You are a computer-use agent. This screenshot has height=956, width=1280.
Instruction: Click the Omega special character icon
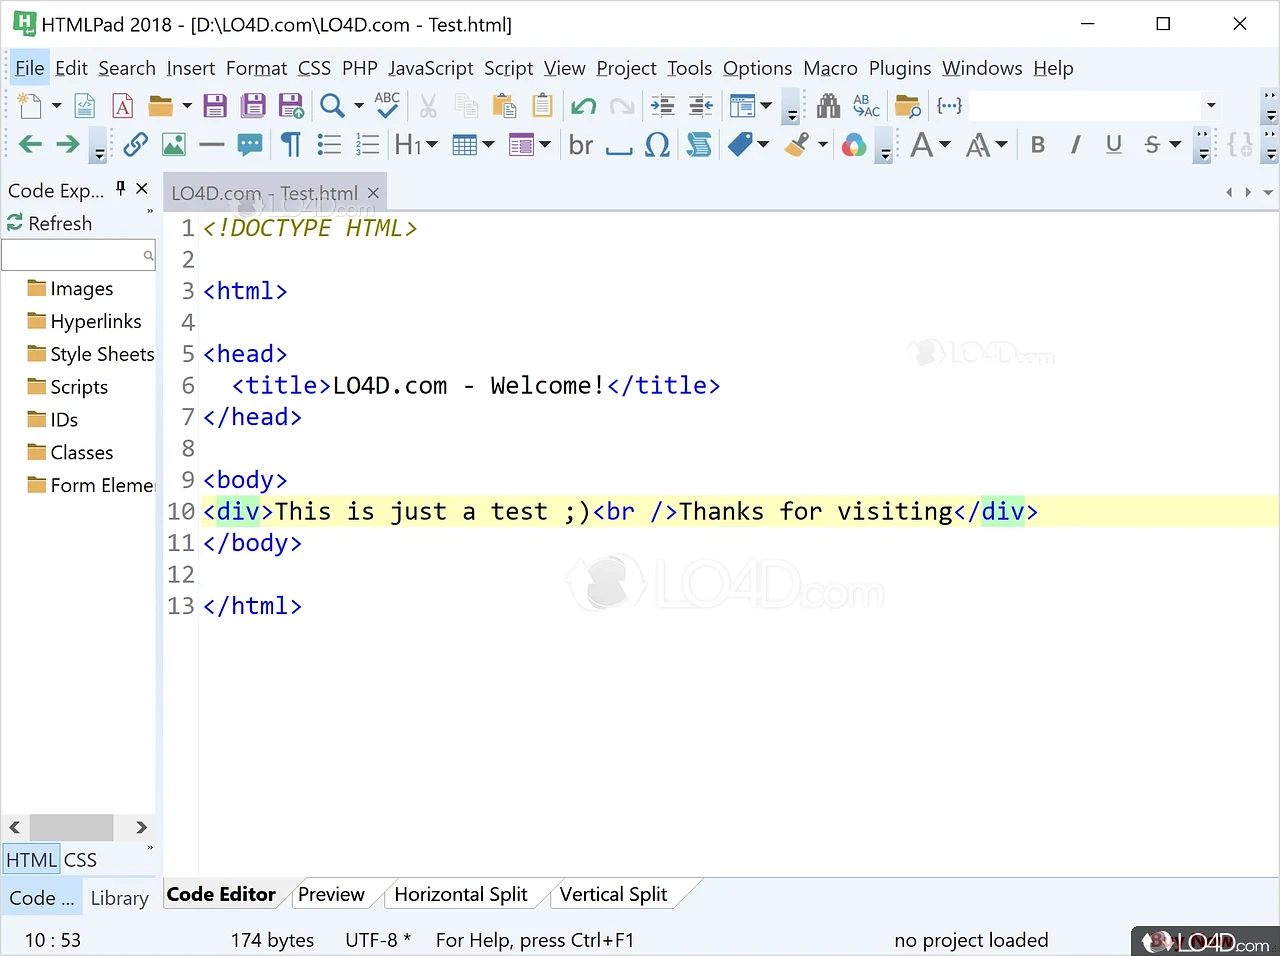tap(657, 145)
